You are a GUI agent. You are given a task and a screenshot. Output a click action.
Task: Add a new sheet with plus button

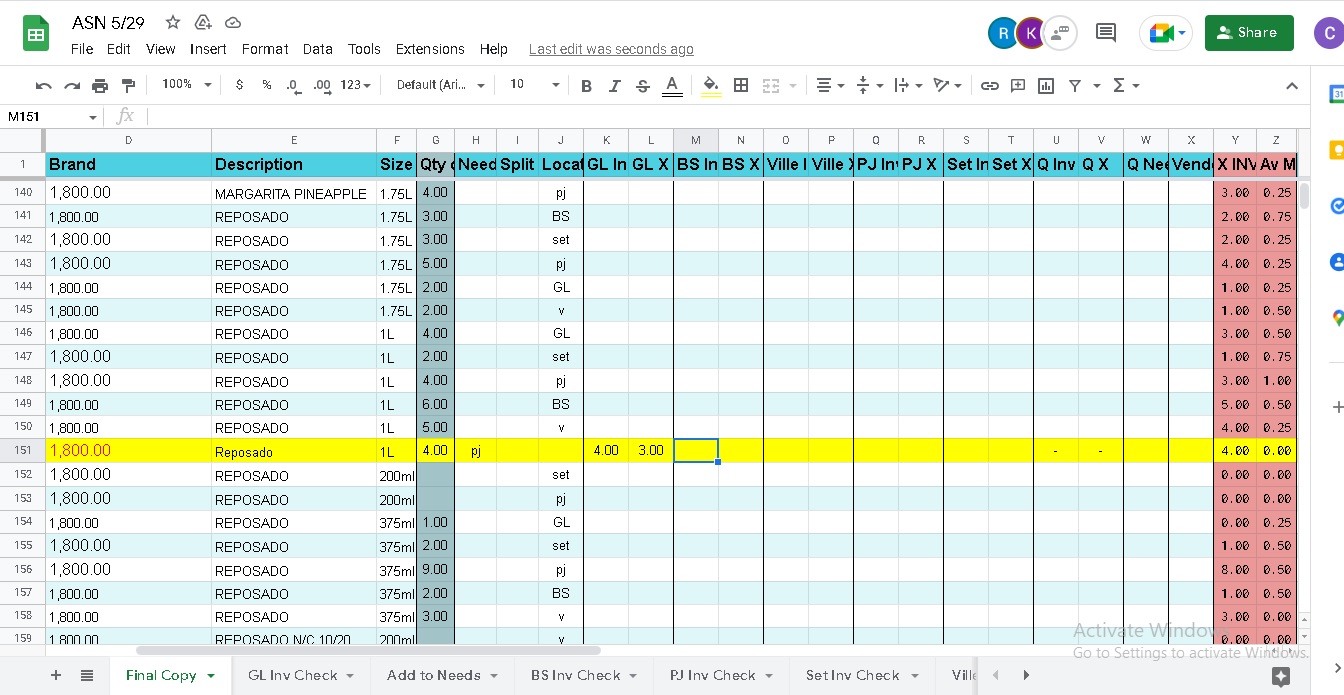(56, 676)
